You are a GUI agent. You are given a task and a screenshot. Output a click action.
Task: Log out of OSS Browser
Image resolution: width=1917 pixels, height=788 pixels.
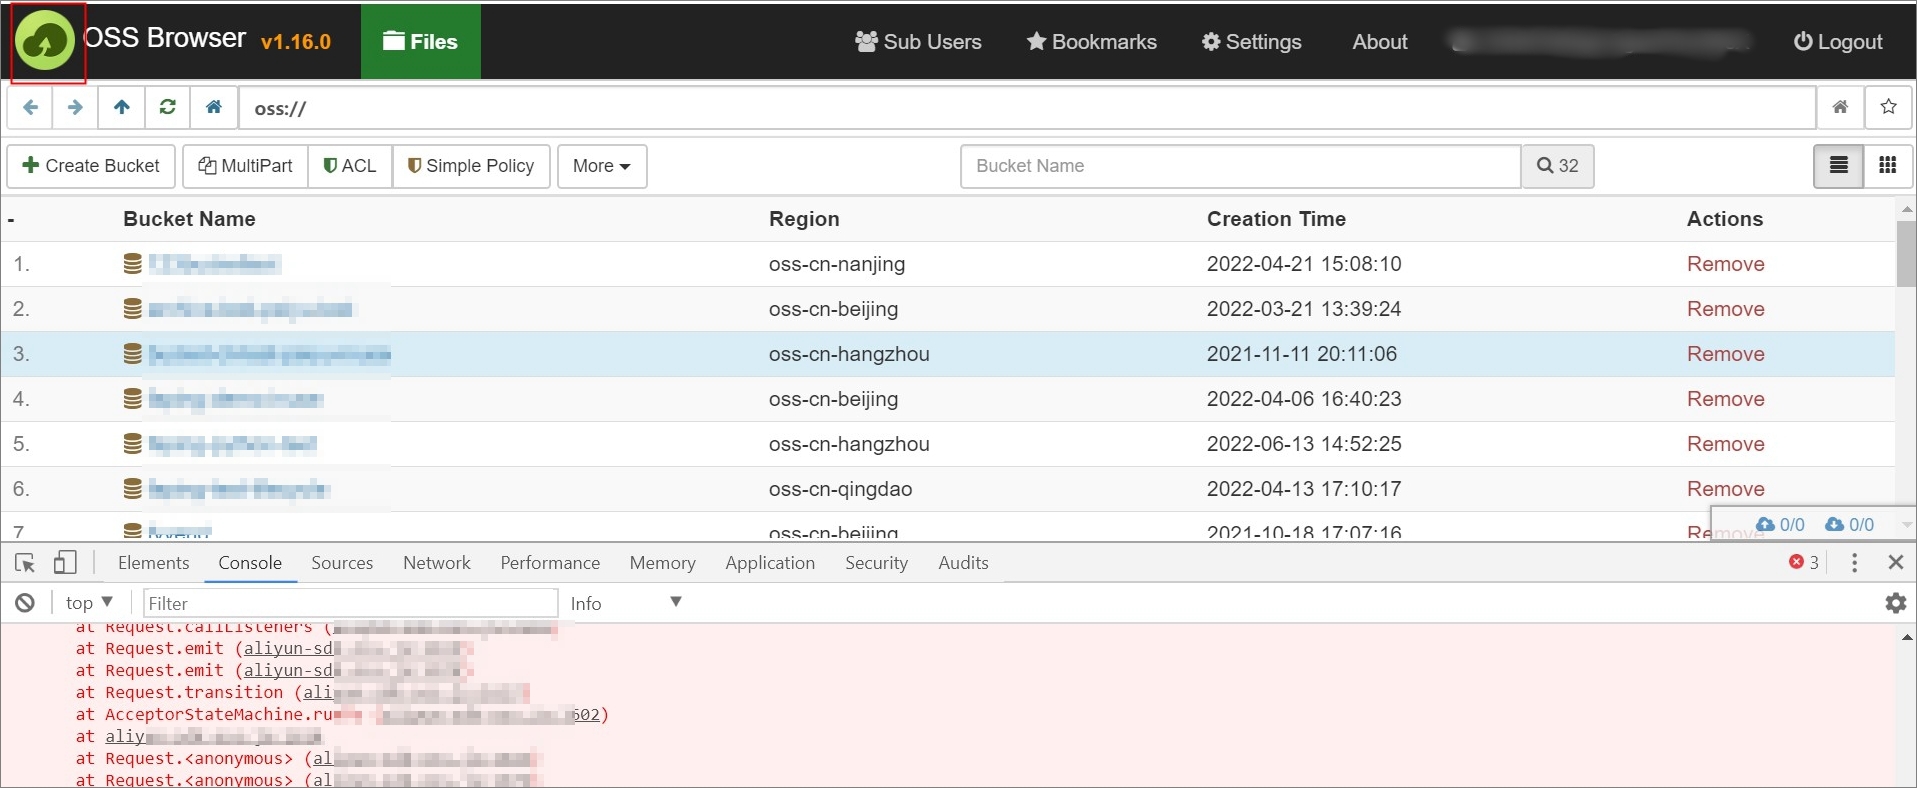1838,42
